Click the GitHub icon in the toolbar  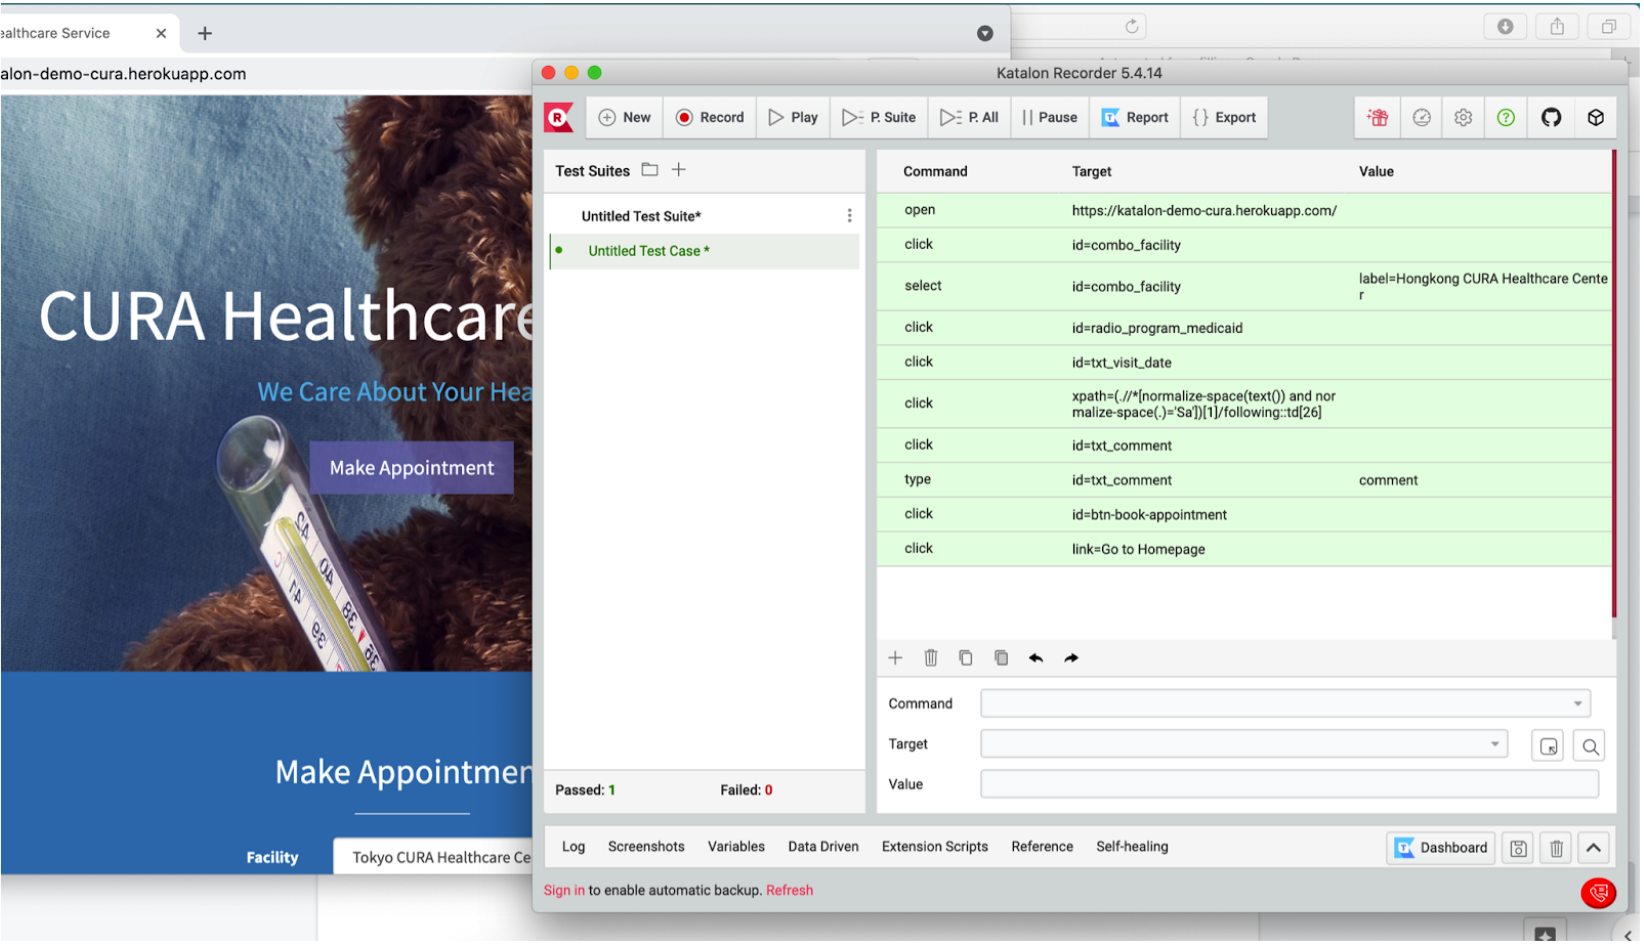tap(1553, 118)
